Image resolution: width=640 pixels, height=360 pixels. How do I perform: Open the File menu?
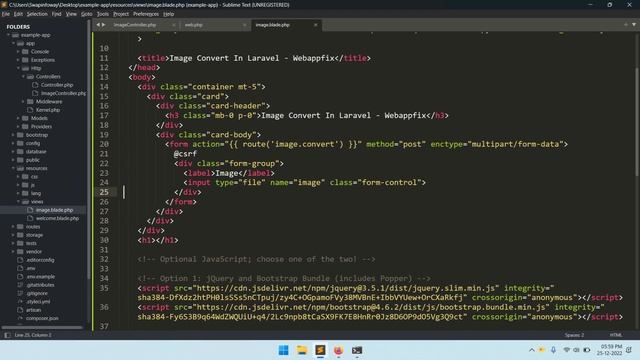(x=6, y=14)
